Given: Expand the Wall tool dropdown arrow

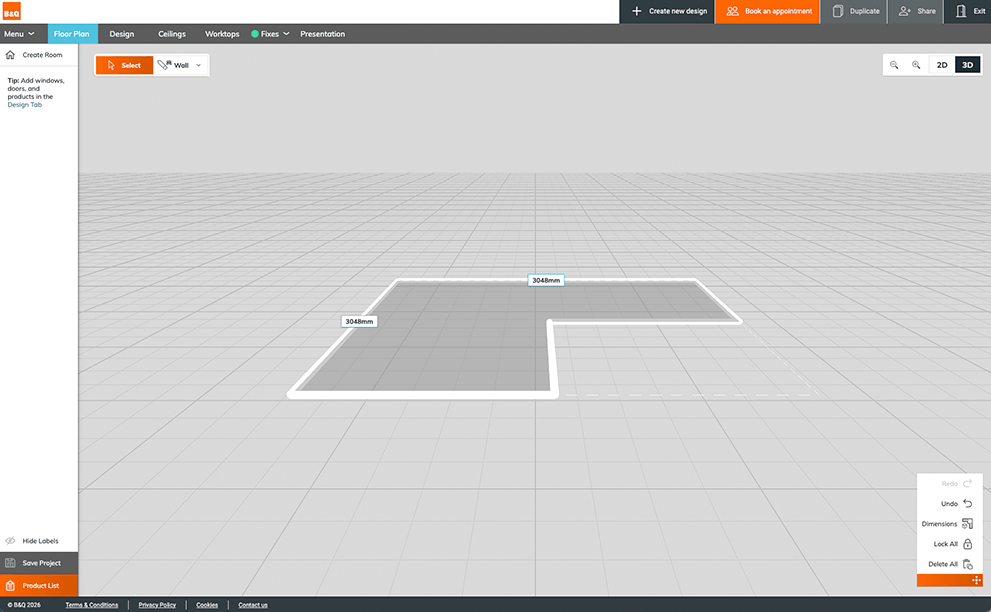Looking at the screenshot, I should pyautogui.click(x=198, y=64).
